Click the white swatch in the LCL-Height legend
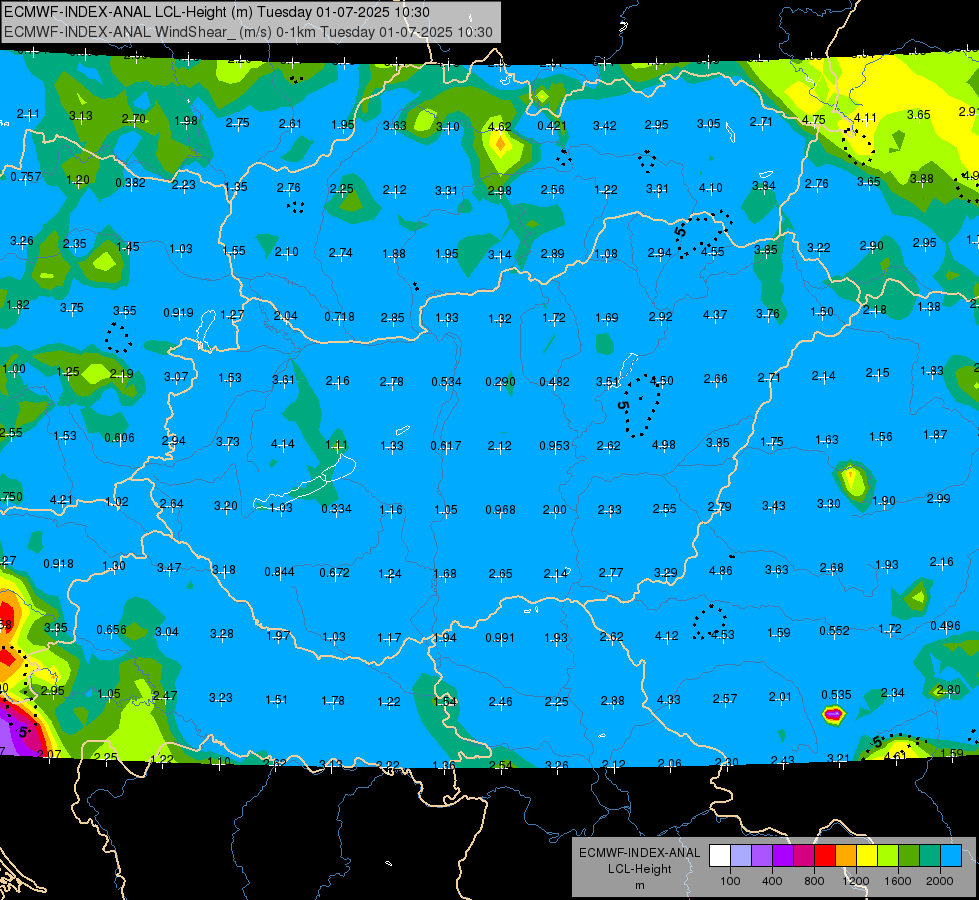This screenshot has width=979, height=900. pos(720,855)
